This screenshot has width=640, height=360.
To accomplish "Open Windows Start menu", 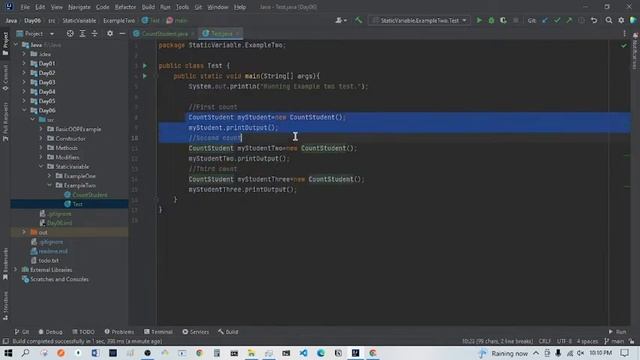I will coord(8,353).
